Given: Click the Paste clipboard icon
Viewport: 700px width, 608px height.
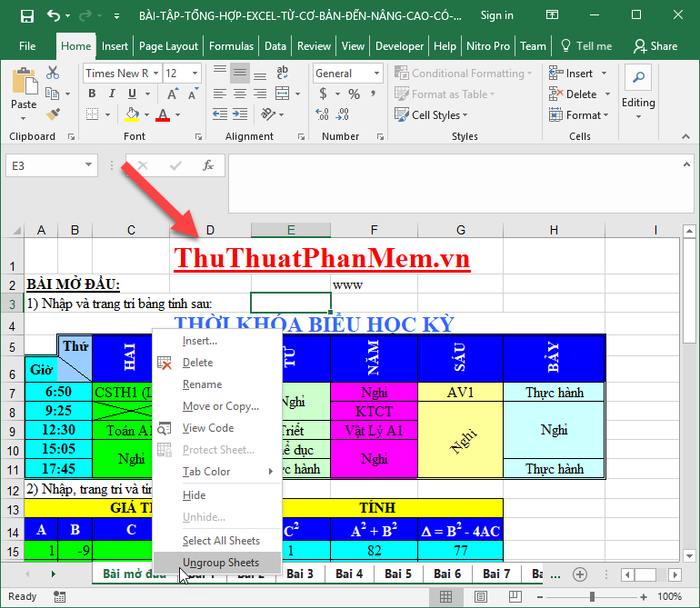Looking at the screenshot, I should coord(24,87).
